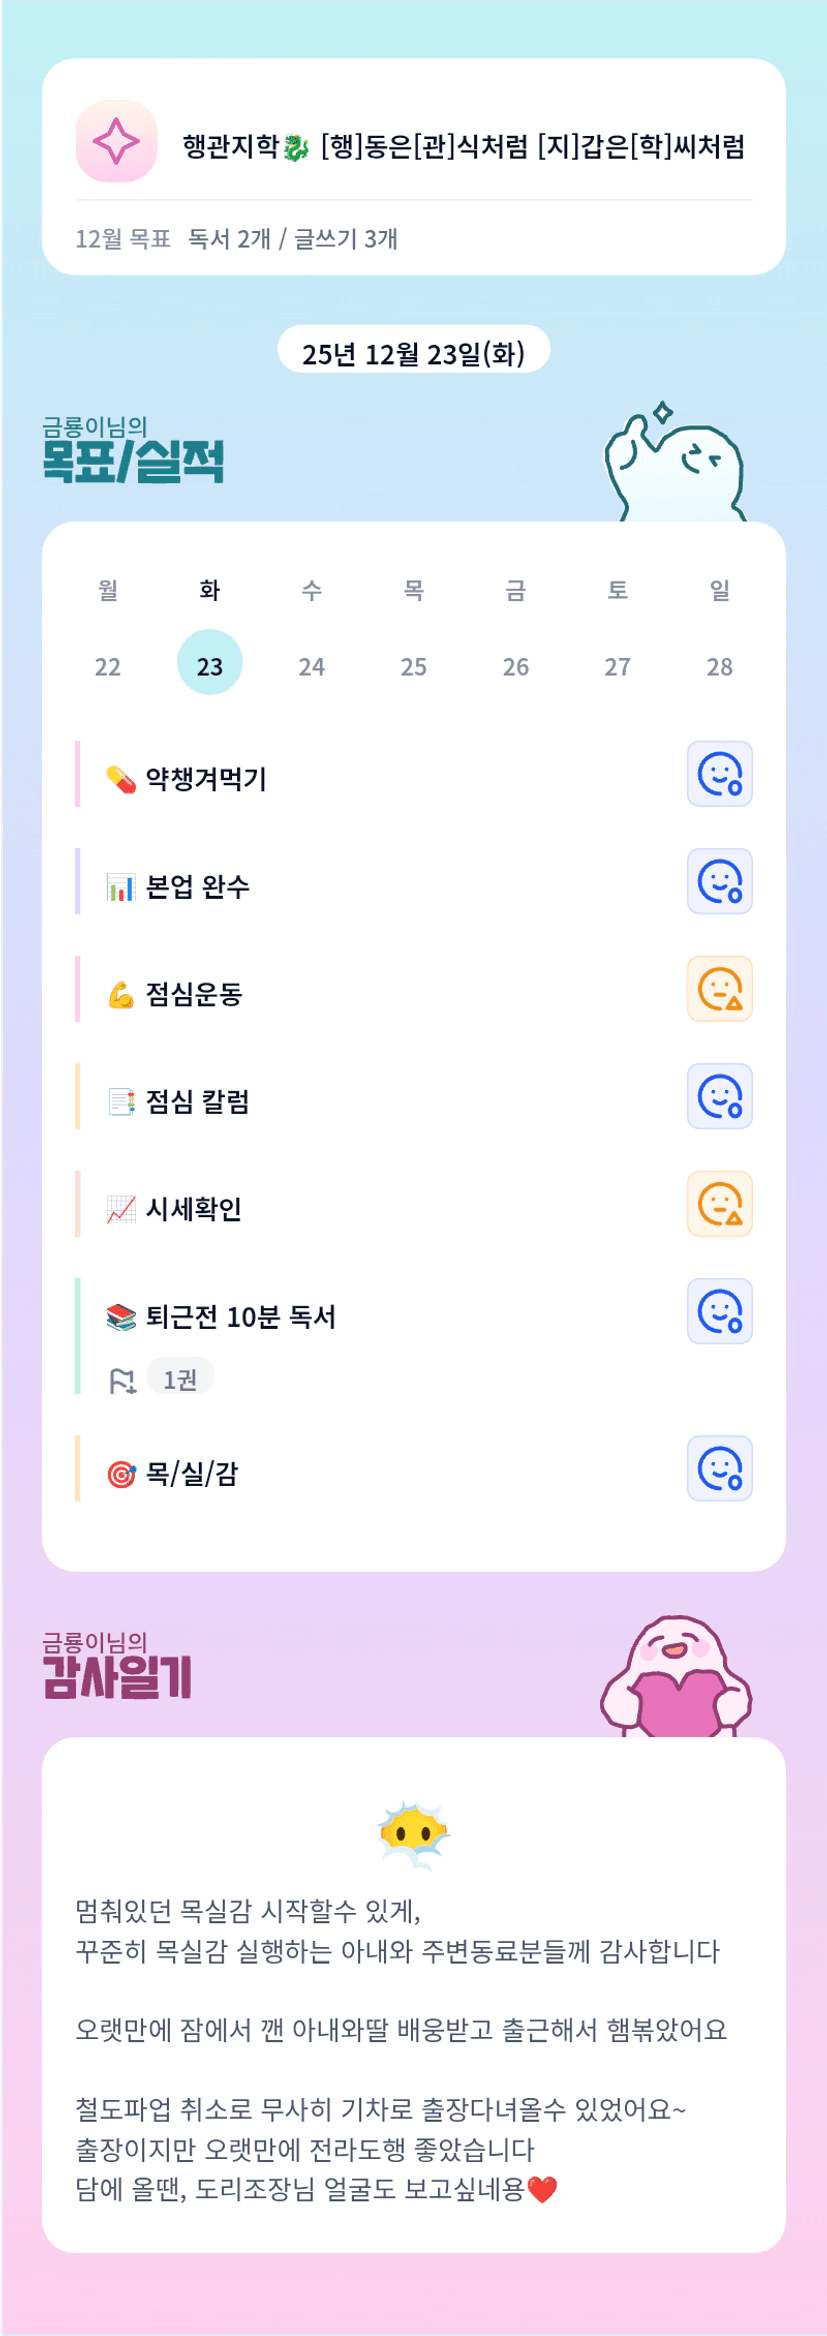827x2336 pixels.
Task: Click the pink heart-holding mascot
Action: (676, 1678)
